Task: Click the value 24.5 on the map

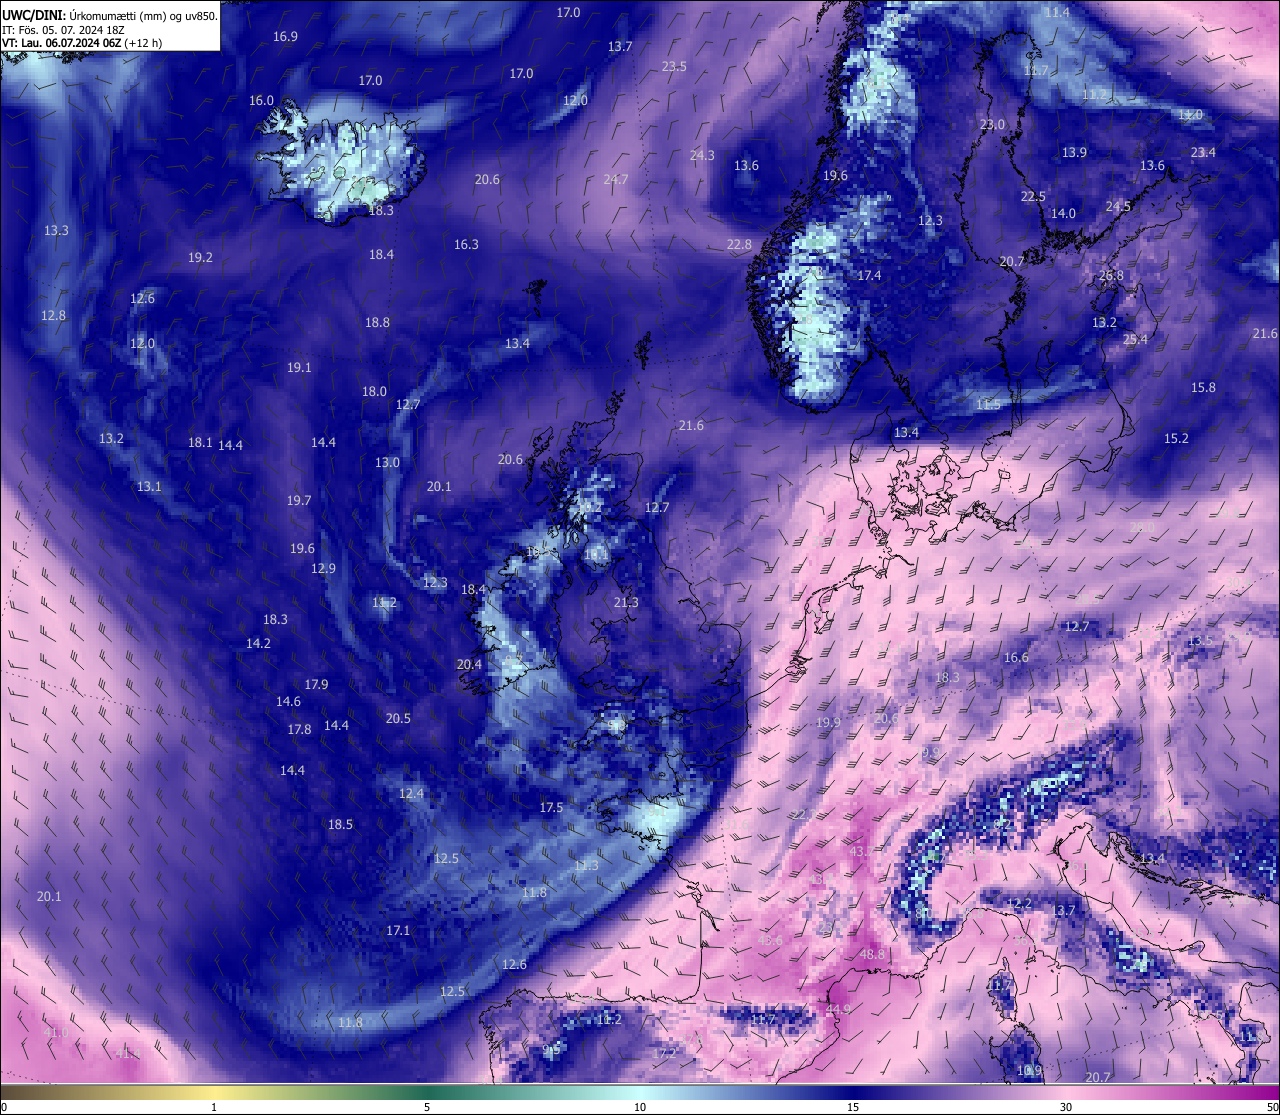Action: pos(1118,206)
